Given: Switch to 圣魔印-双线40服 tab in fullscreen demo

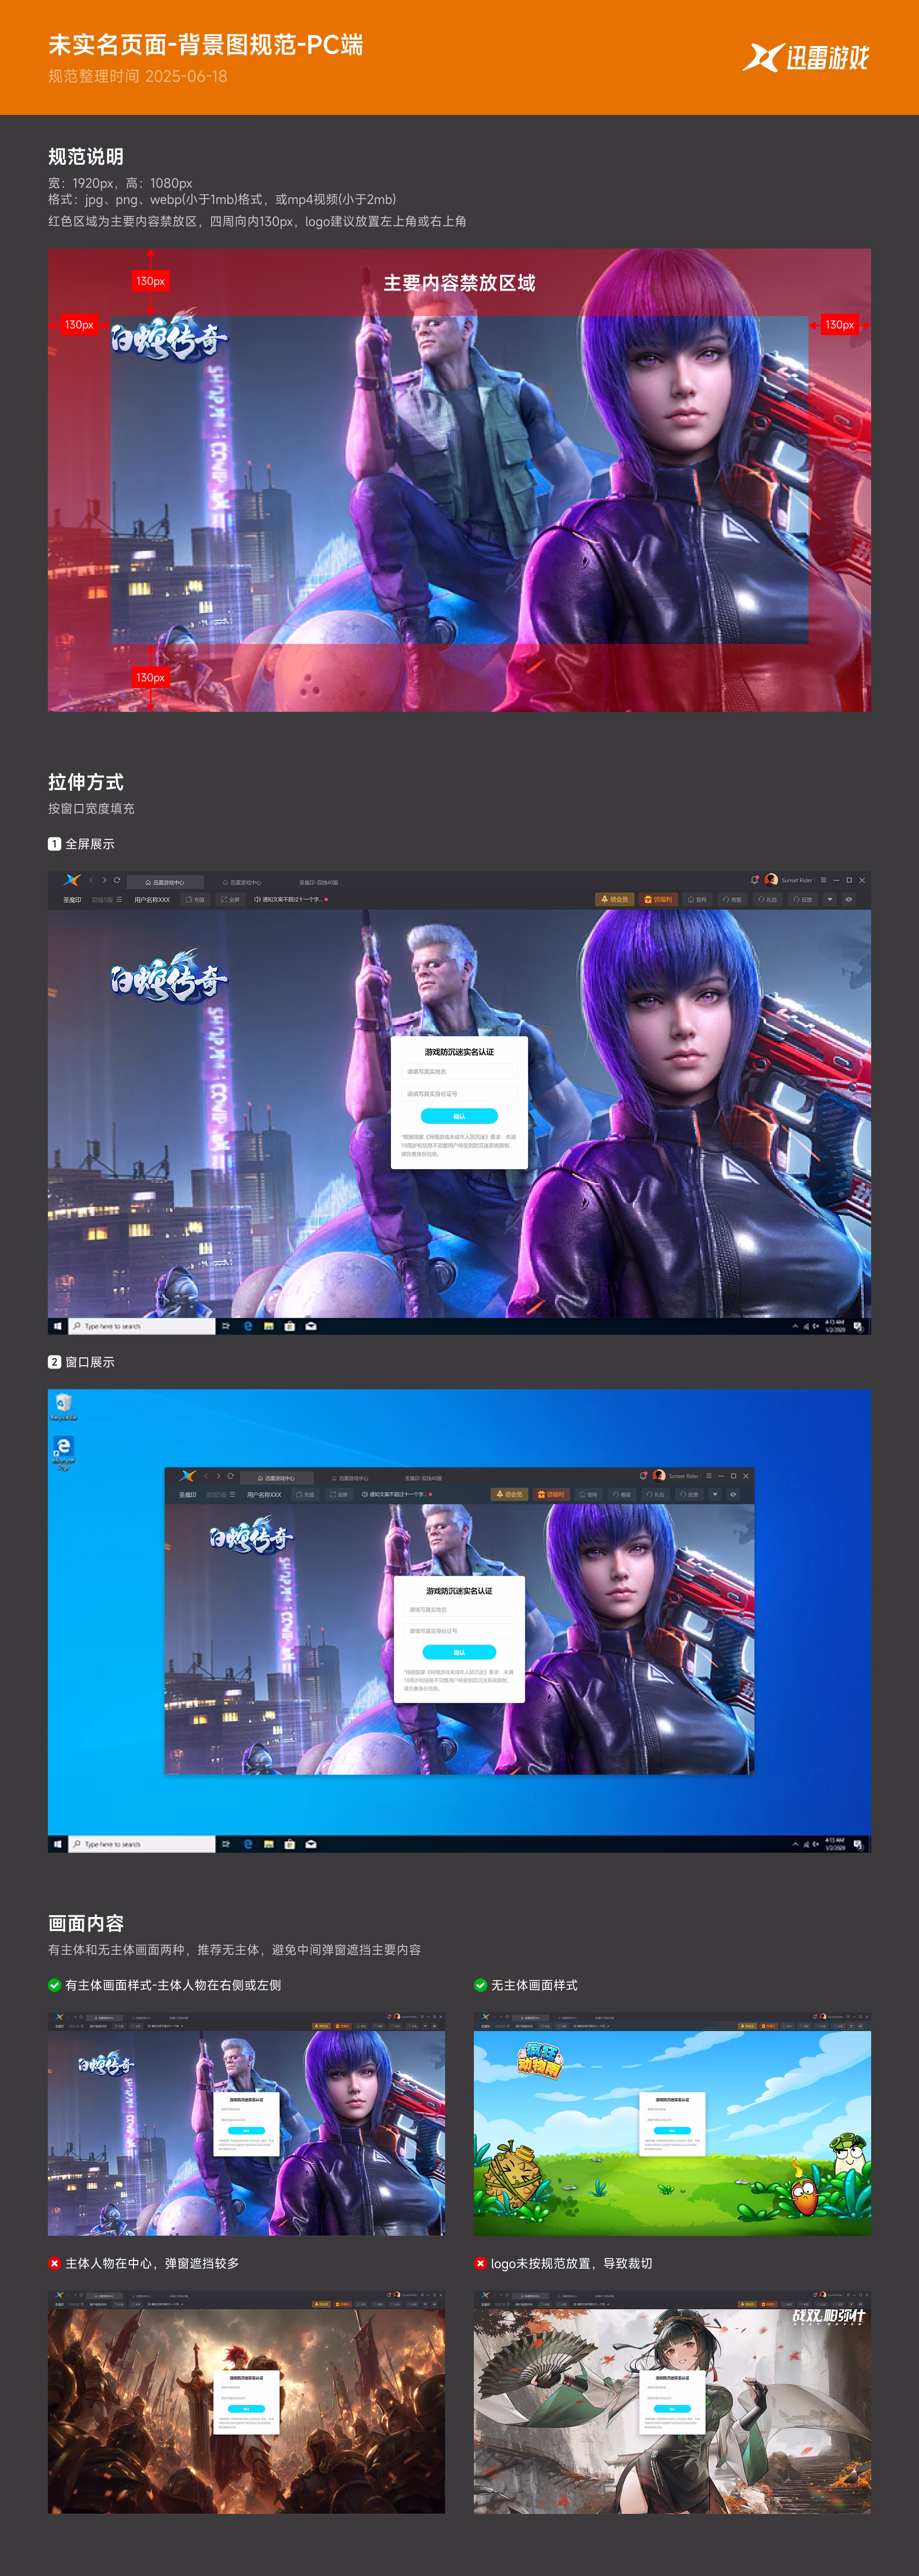Looking at the screenshot, I should [319, 882].
